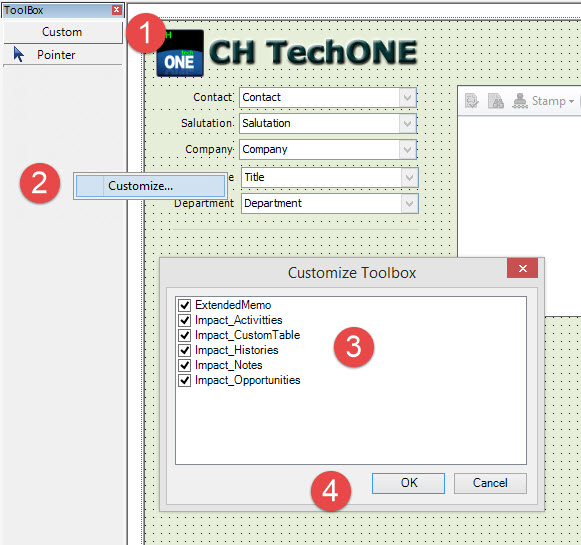The image size is (581, 545).
Task: Close the Customize Toolbox dialog
Action: click(522, 268)
